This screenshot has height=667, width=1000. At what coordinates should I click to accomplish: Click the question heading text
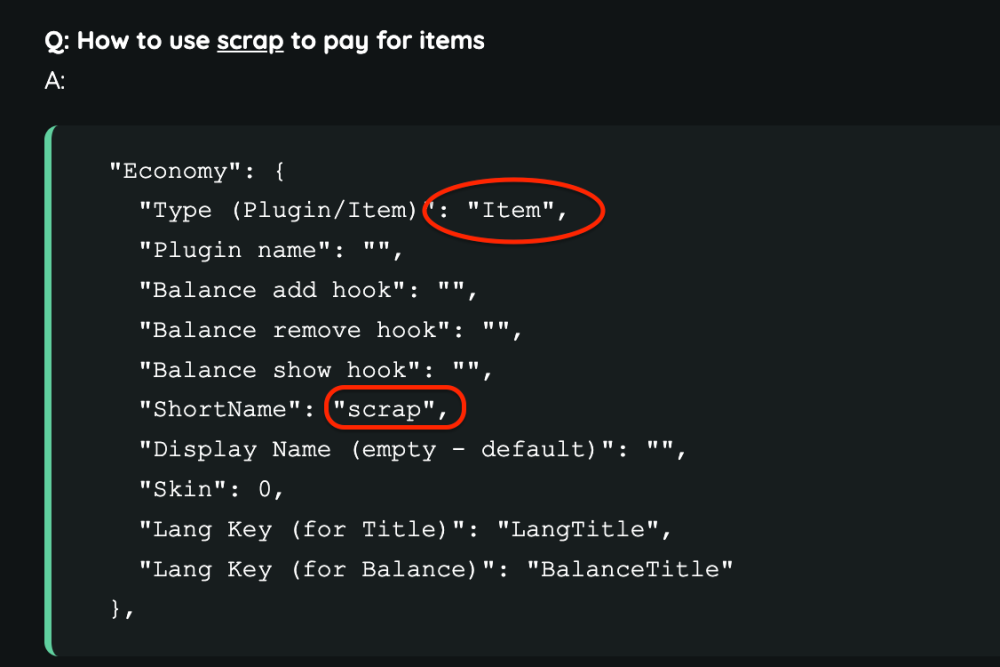265,41
